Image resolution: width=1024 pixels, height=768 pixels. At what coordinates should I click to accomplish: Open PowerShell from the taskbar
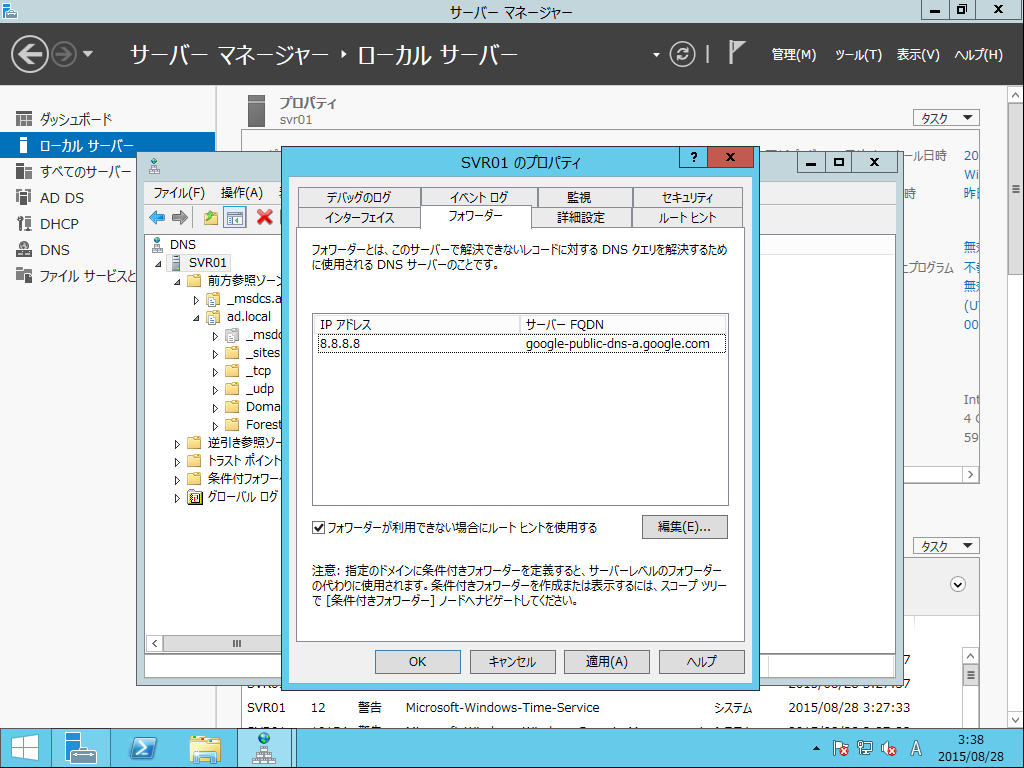tap(142, 748)
